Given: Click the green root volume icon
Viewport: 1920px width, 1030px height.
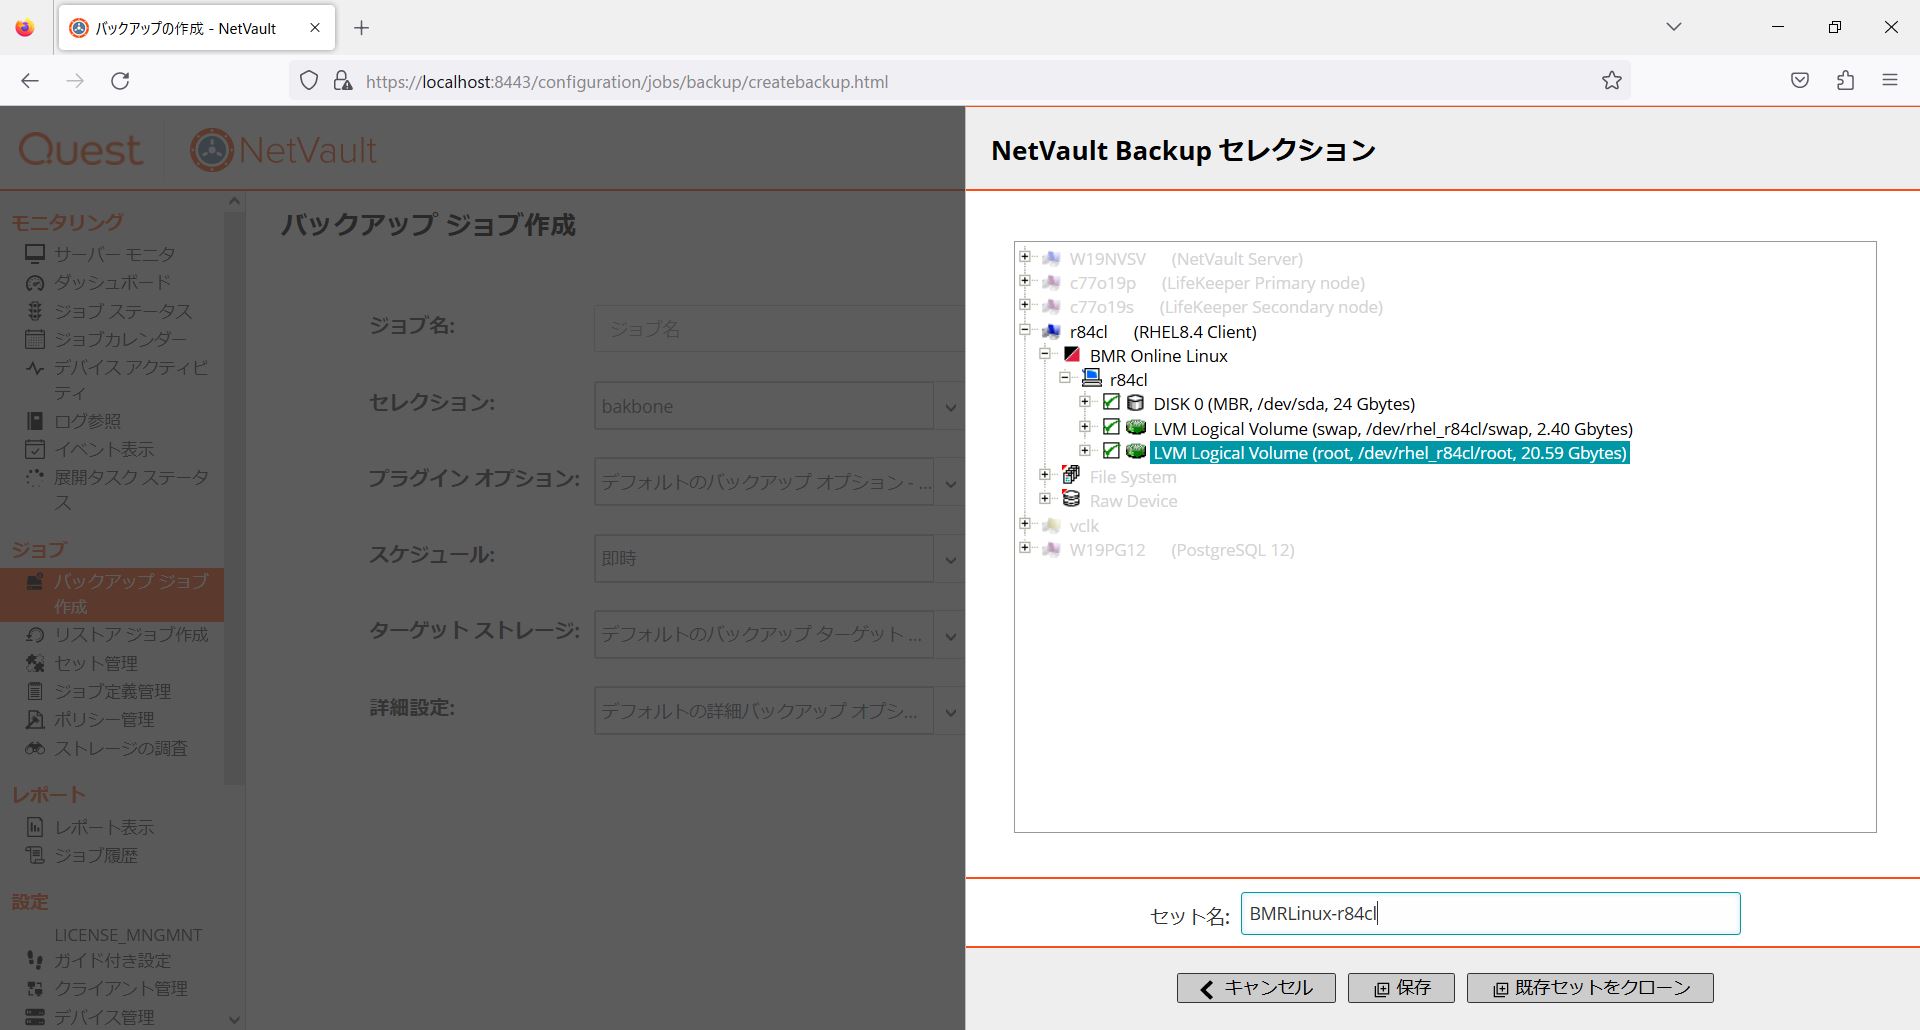Looking at the screenshot, I should [x=1136, y=451].
